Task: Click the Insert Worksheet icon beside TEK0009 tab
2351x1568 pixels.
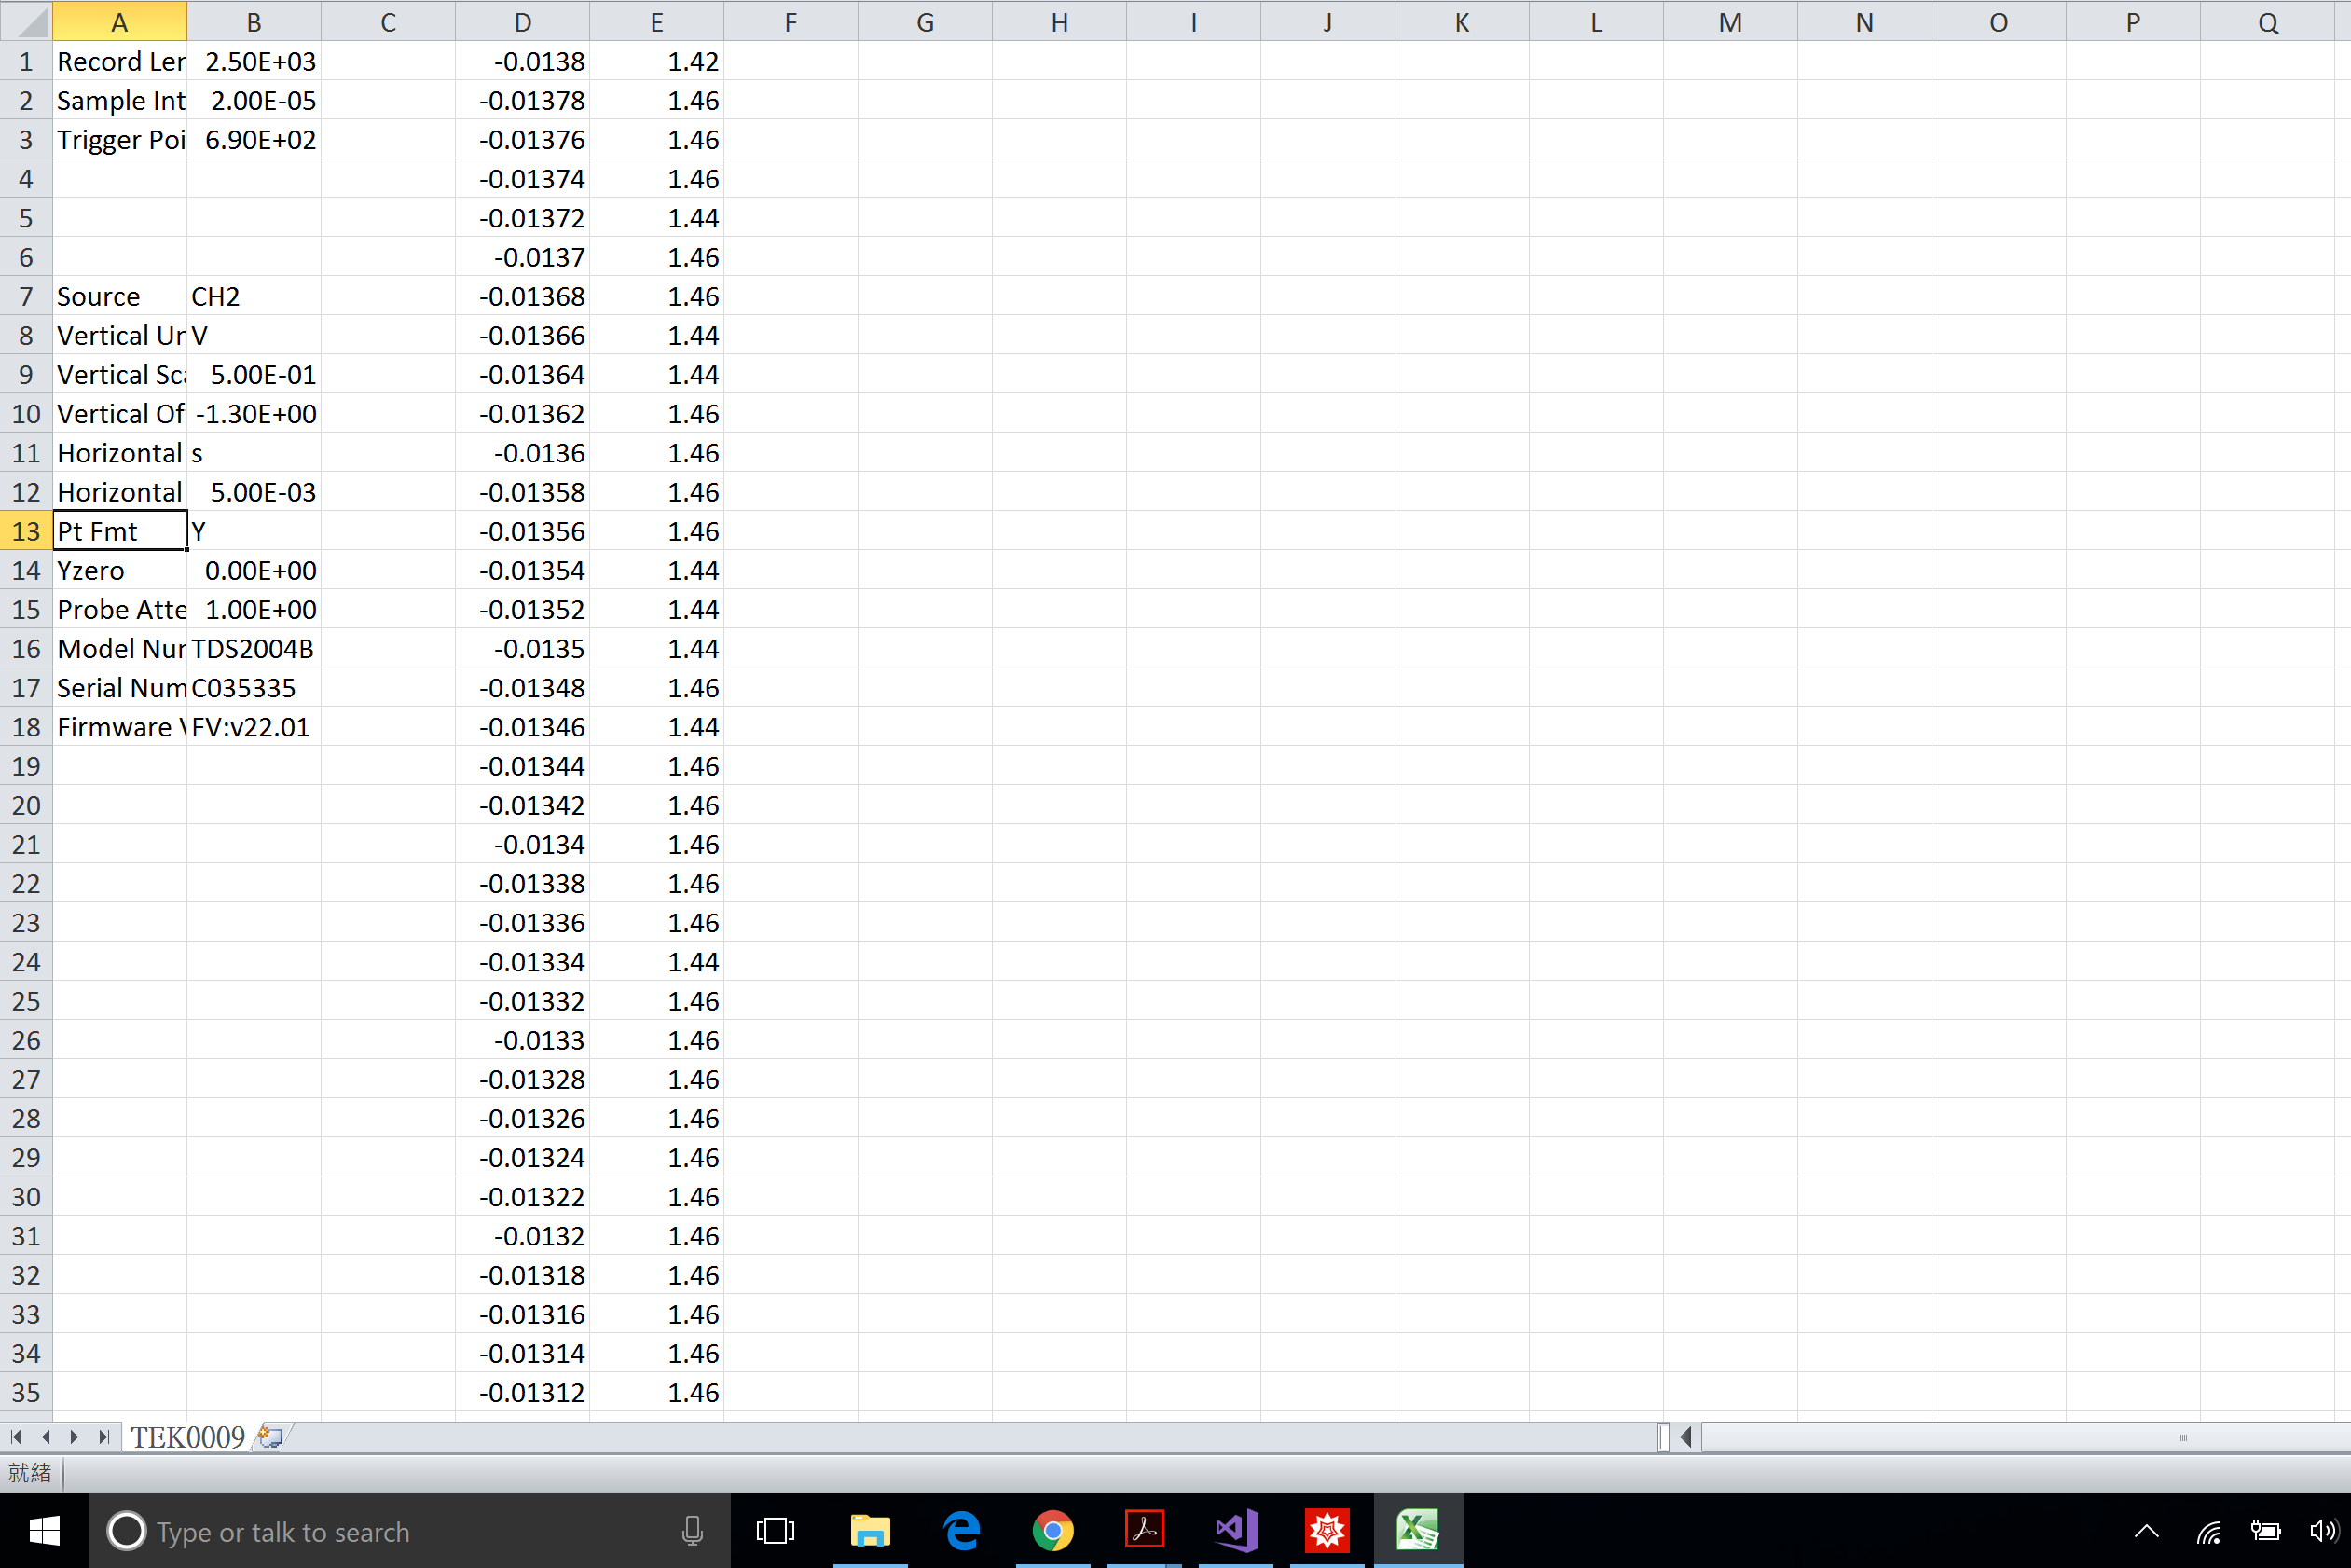Action: click(x=268, y=1438)
